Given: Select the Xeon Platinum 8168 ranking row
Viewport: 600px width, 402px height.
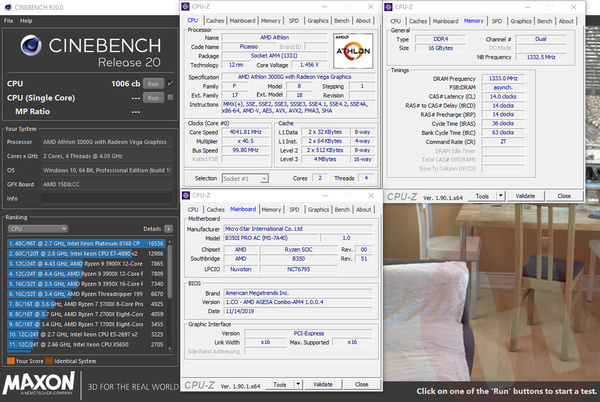Looking at the screenshot, I should 86,243.
